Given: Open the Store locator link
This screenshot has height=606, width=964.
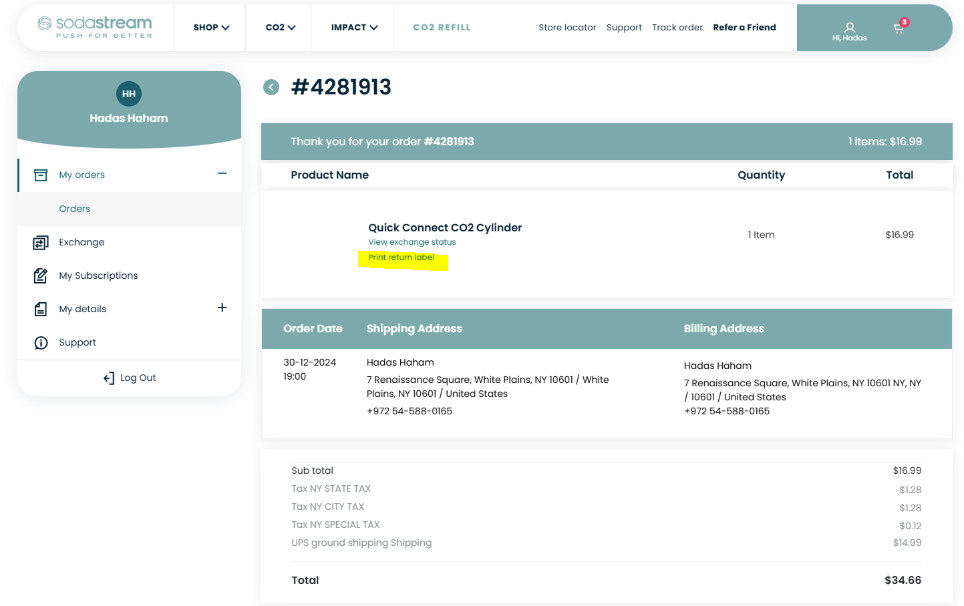Looking at the screenshot, I should tap(567, 28).
